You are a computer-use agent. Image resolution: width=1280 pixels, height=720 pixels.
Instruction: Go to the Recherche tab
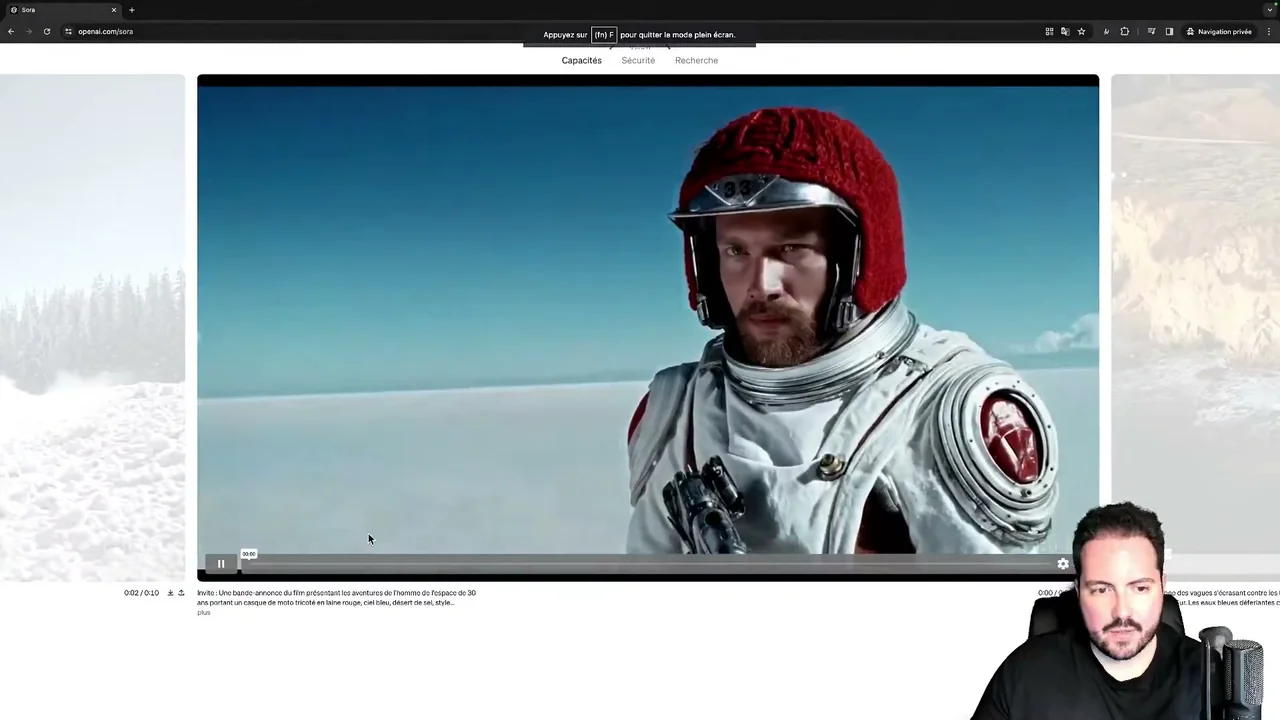[x=696, y=60]
